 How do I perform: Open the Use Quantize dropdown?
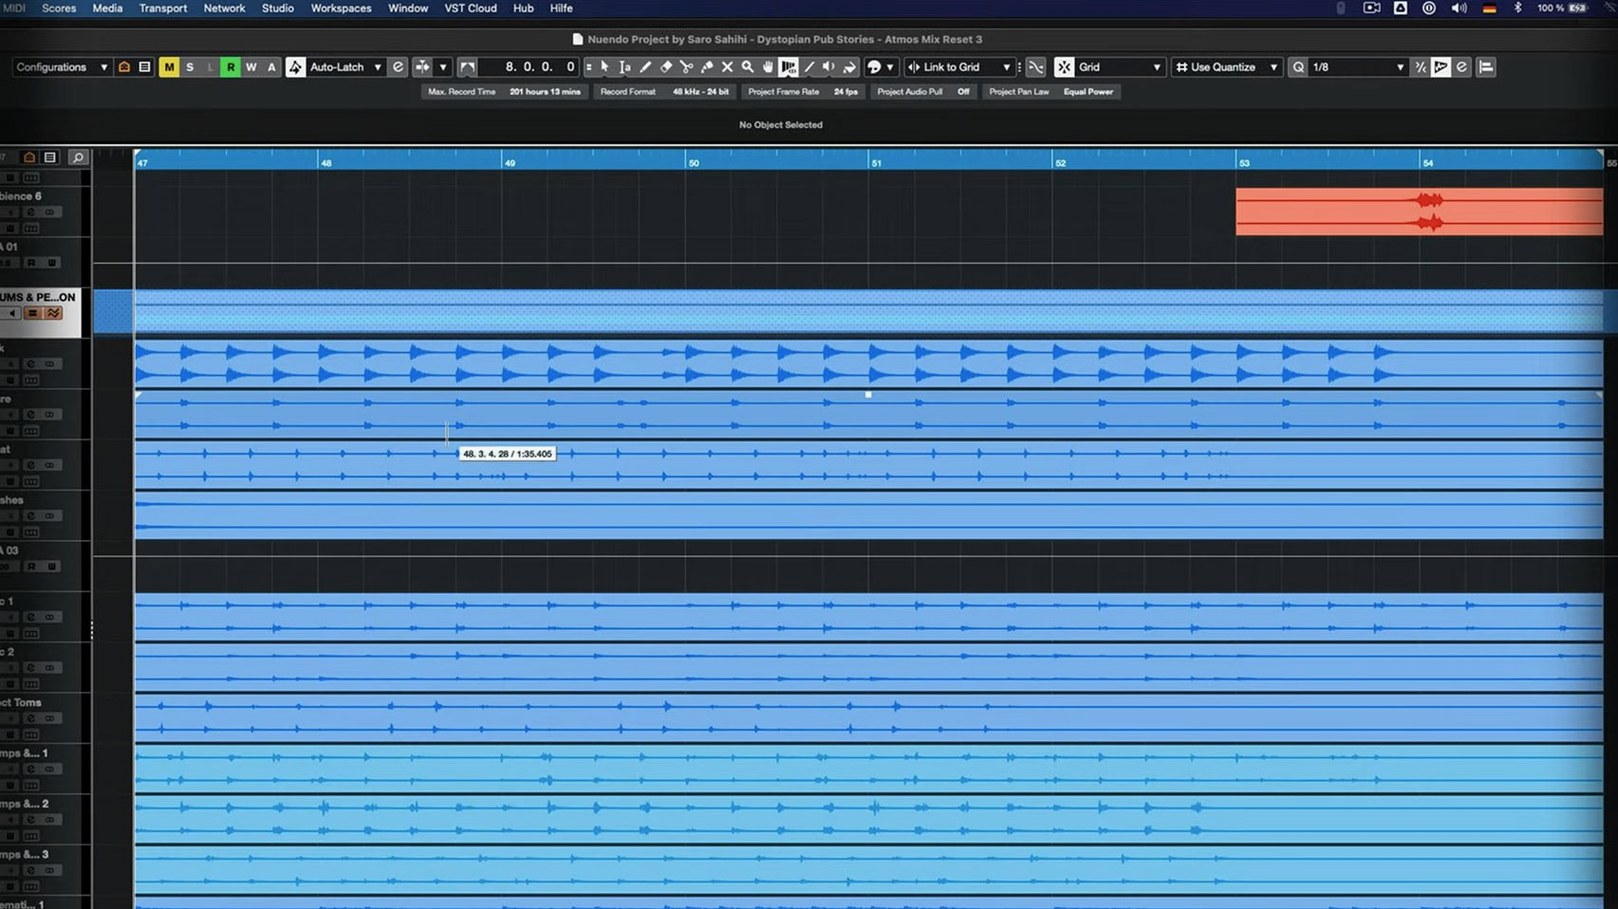click(1226, 67)
